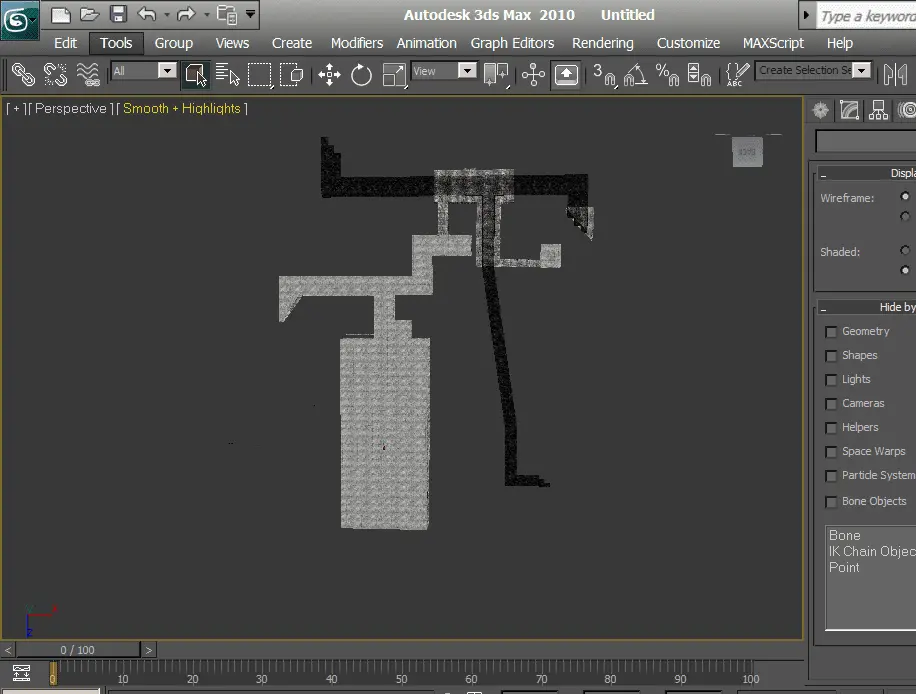Open the Edit menu

[x=65, y=43]
